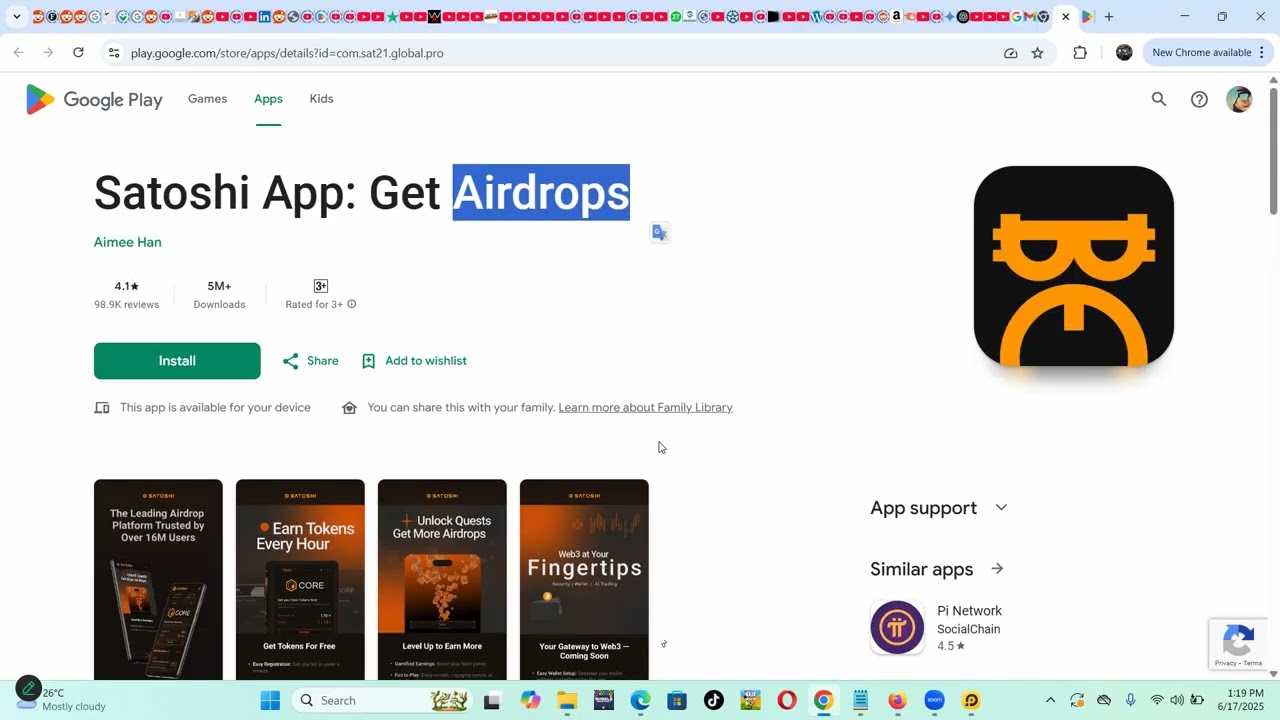
Task: Switch to the Gmail browser tab
Action: tap(1029, 17)
